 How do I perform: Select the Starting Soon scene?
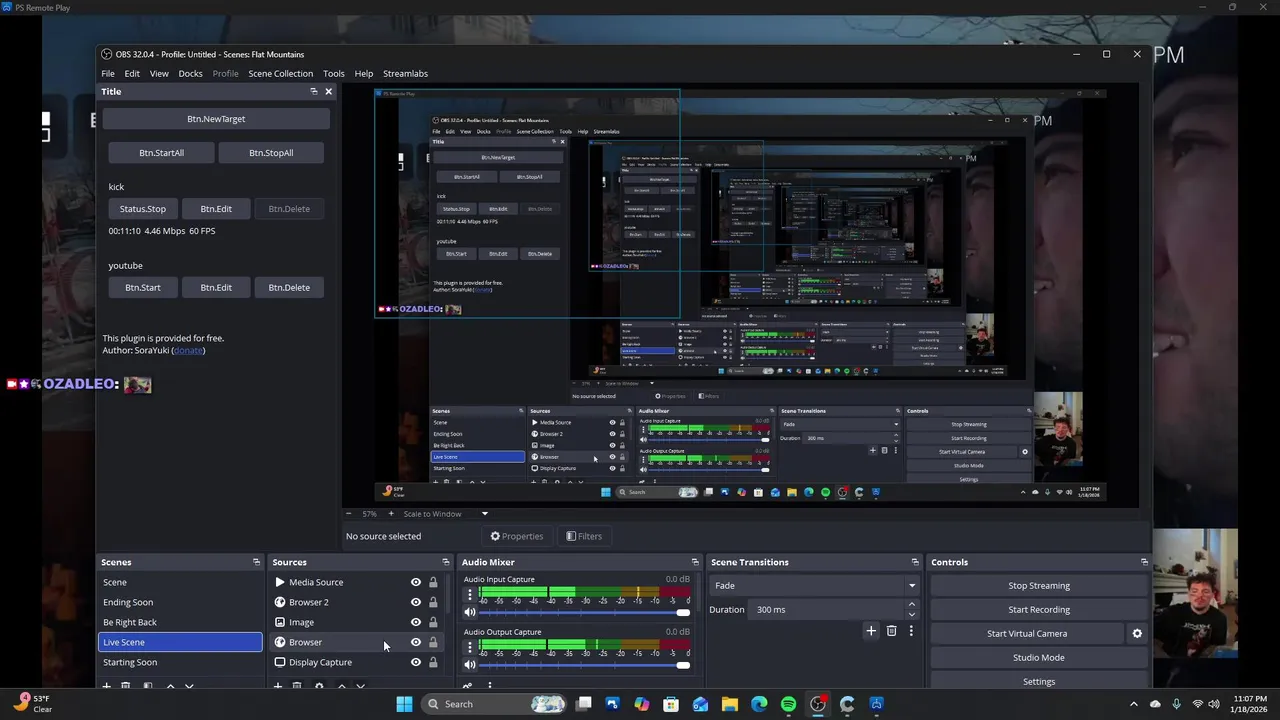coord(180,662)
